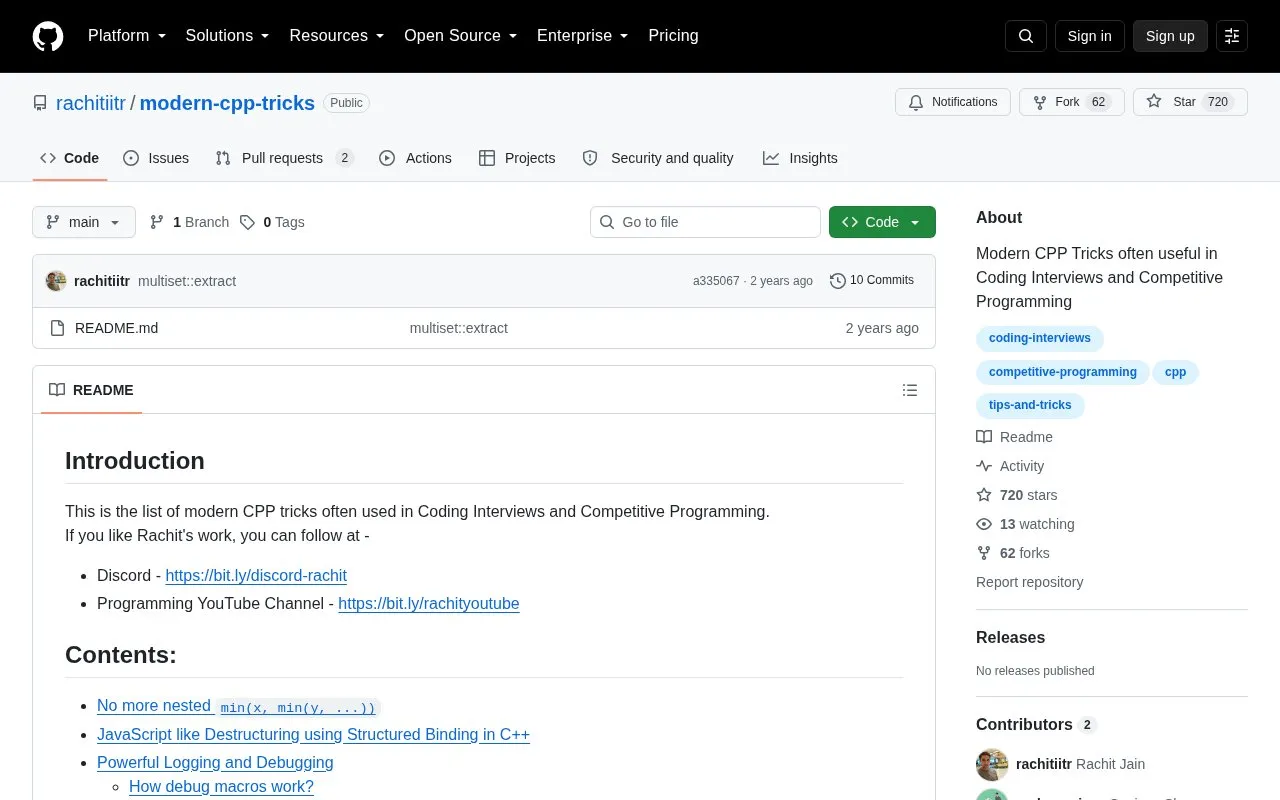Fork the repository with Fork button
This screenshot has width=1280, height=800.
coord(1072,102)
